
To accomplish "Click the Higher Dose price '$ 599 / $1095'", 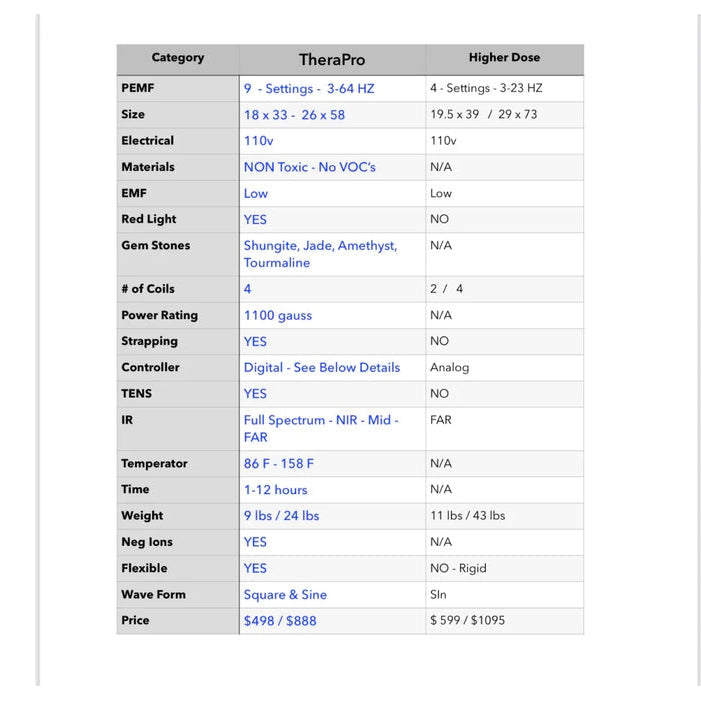I will pyautogui.click(x=468, y=620).
